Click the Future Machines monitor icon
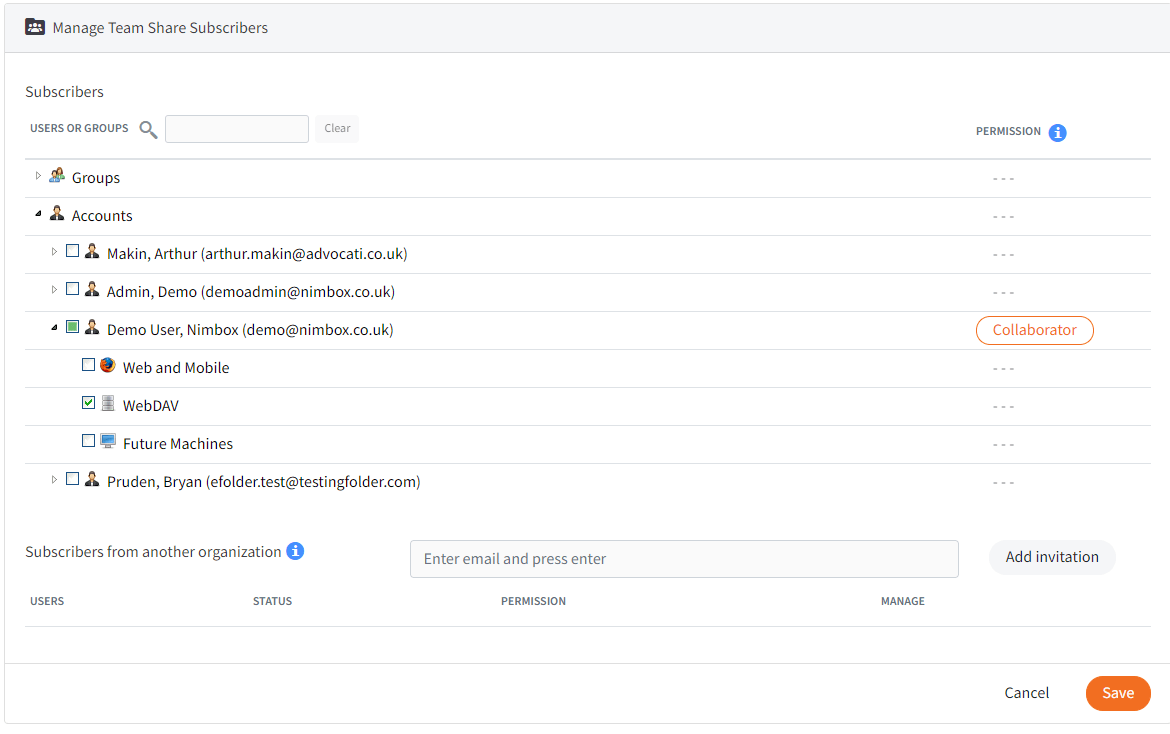Screen dimensions: 1170x734 [x=108, y=442]
